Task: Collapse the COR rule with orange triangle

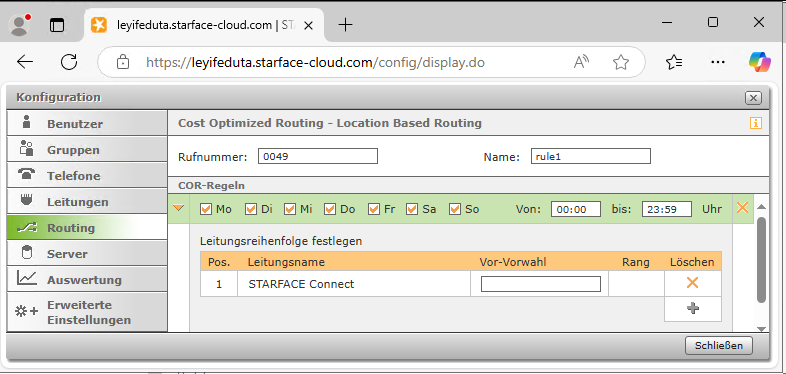Action: [178, 208]
